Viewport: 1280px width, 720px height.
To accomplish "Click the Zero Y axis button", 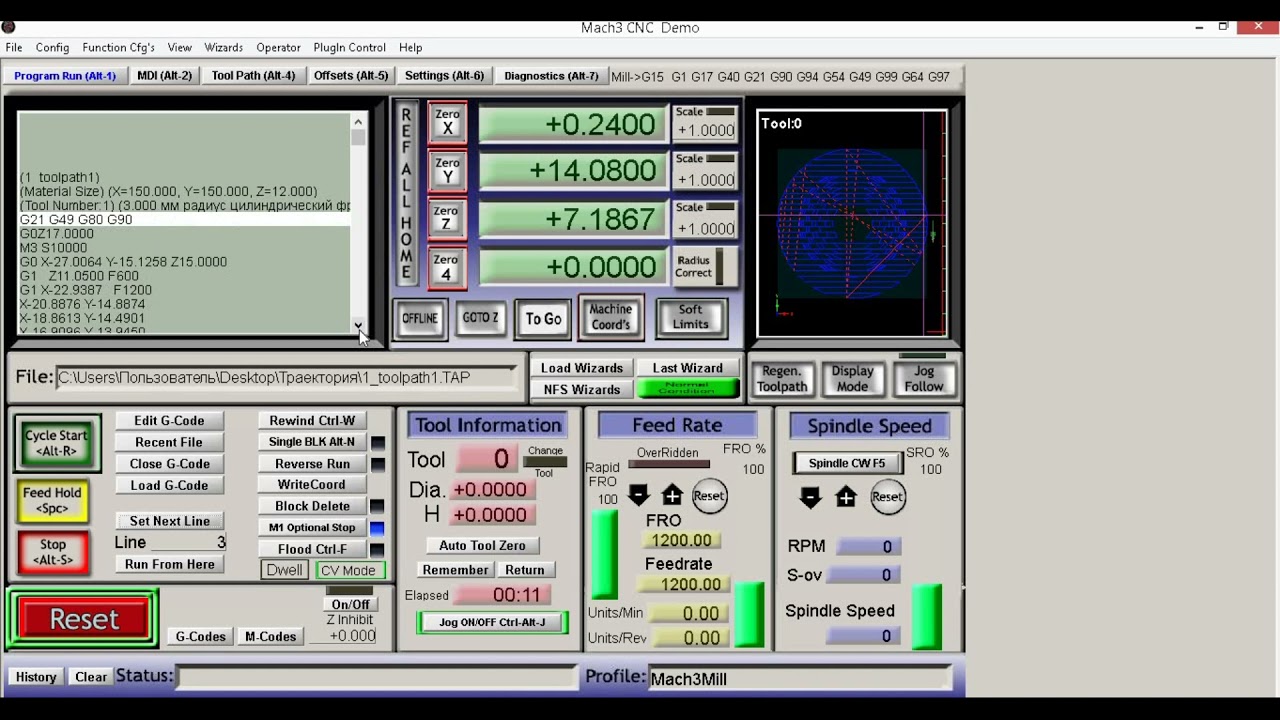I will click(447, 171).
